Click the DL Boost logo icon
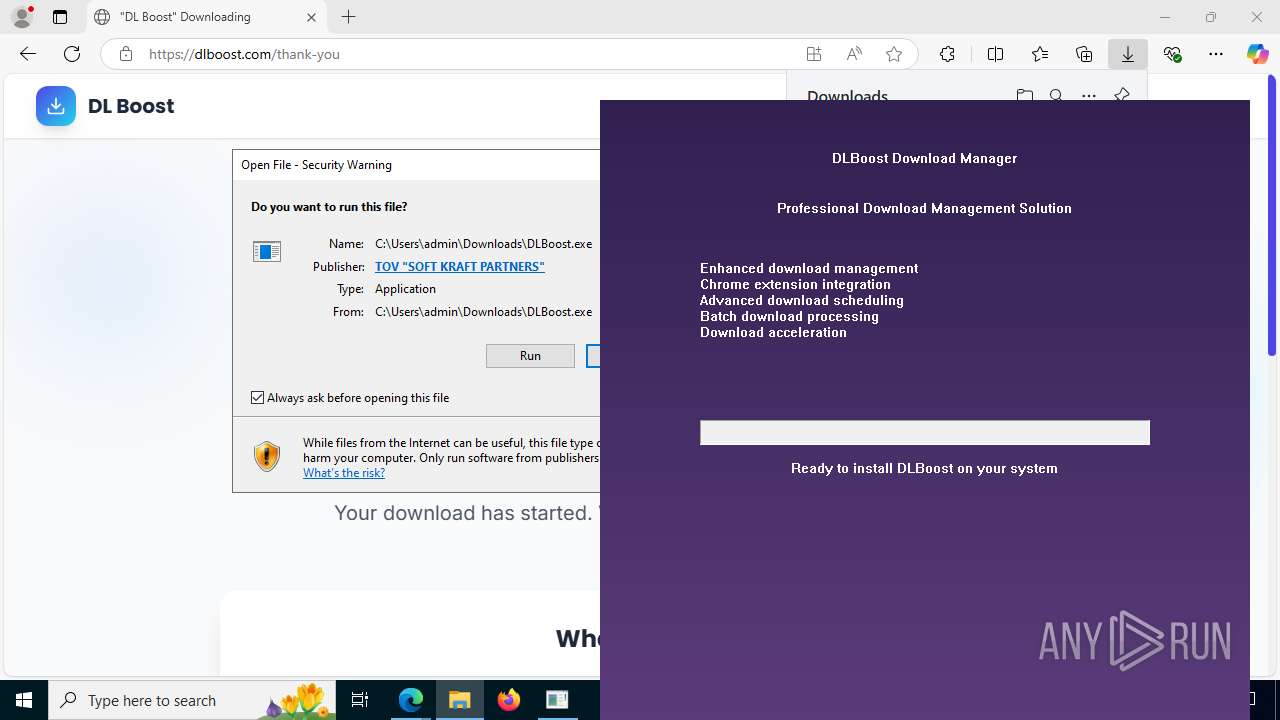 (x=56, y=106)
